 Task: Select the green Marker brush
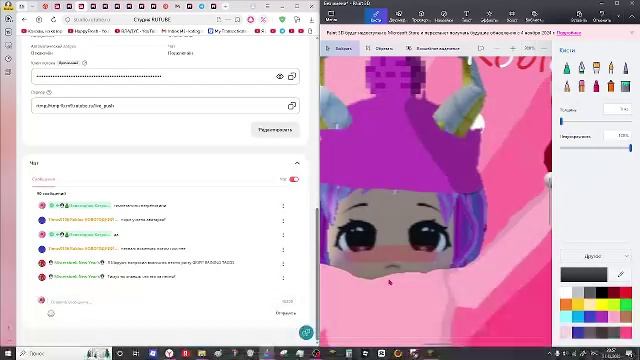coord(567,68)
